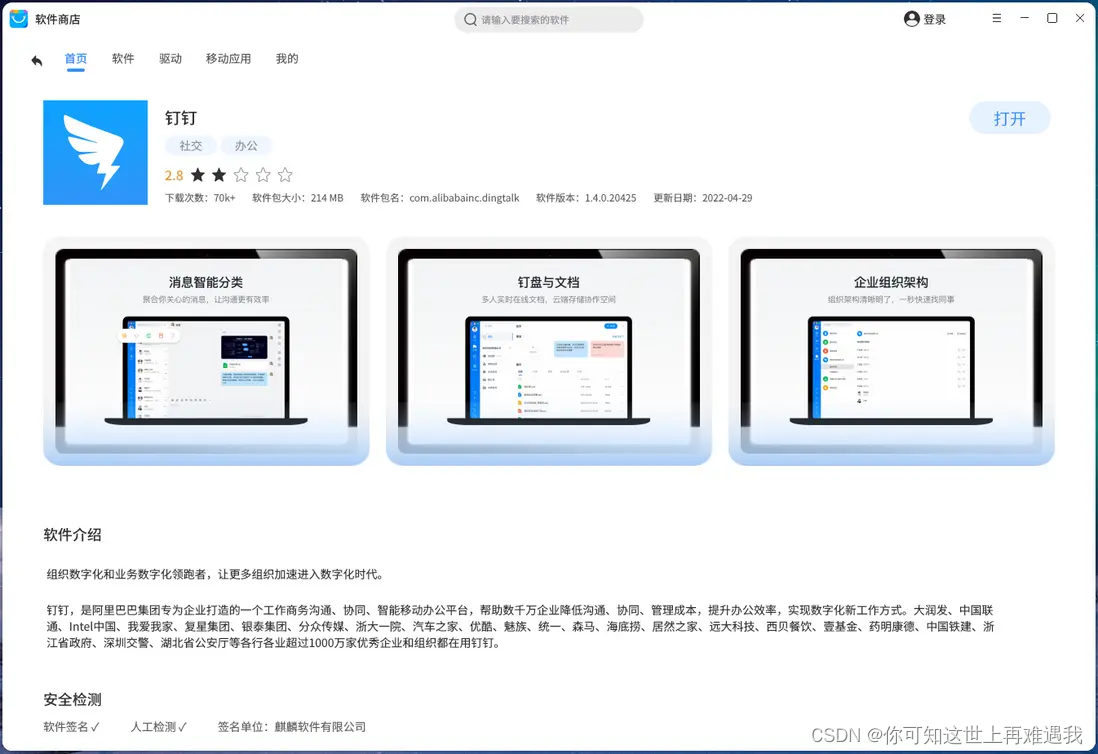Rate with the second star
Viewport: 1098px width, 754px height.
point(219,175)
